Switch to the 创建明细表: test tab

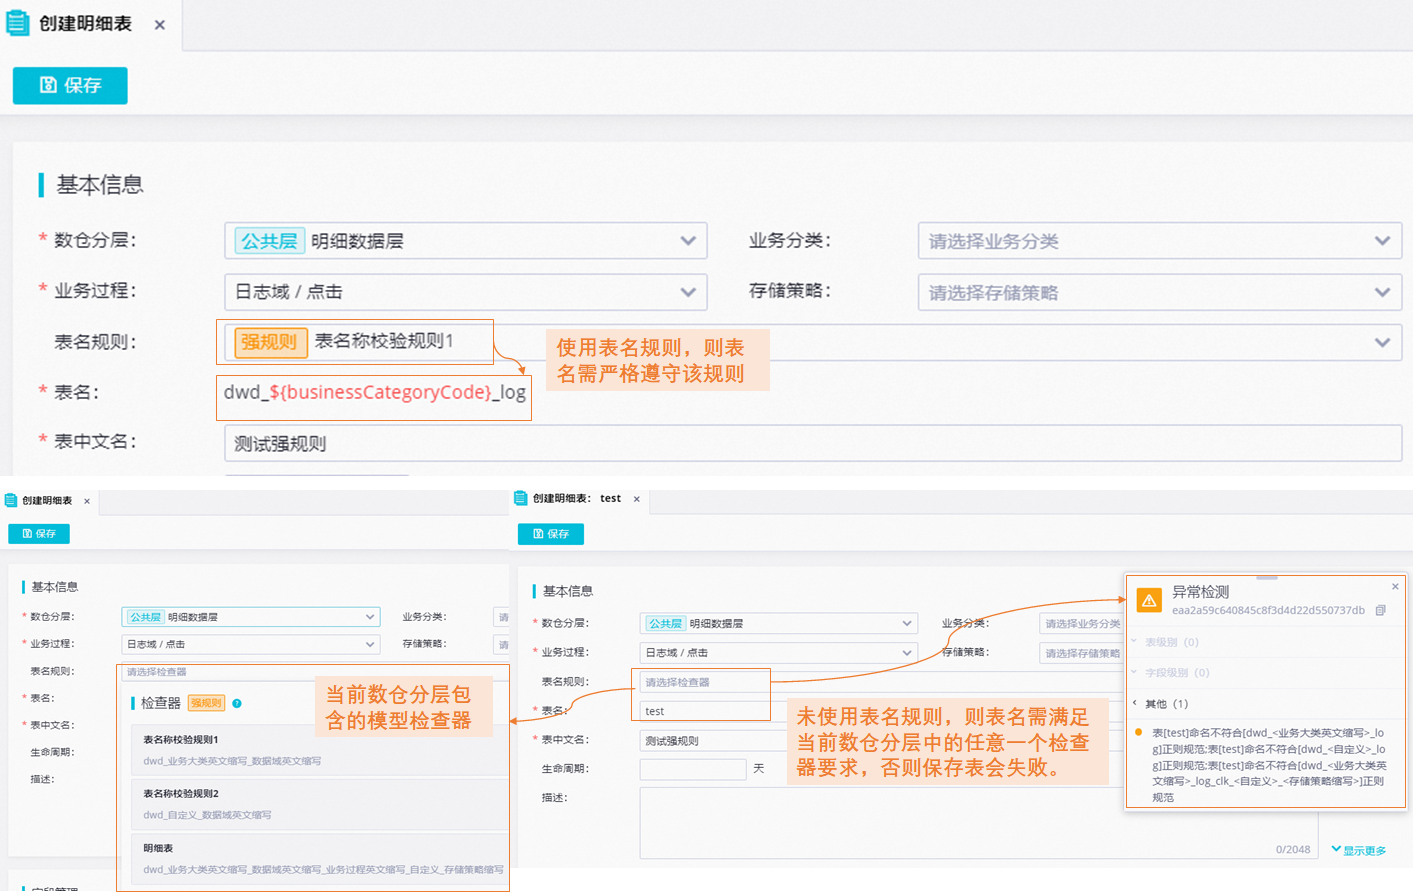point(576,498)
